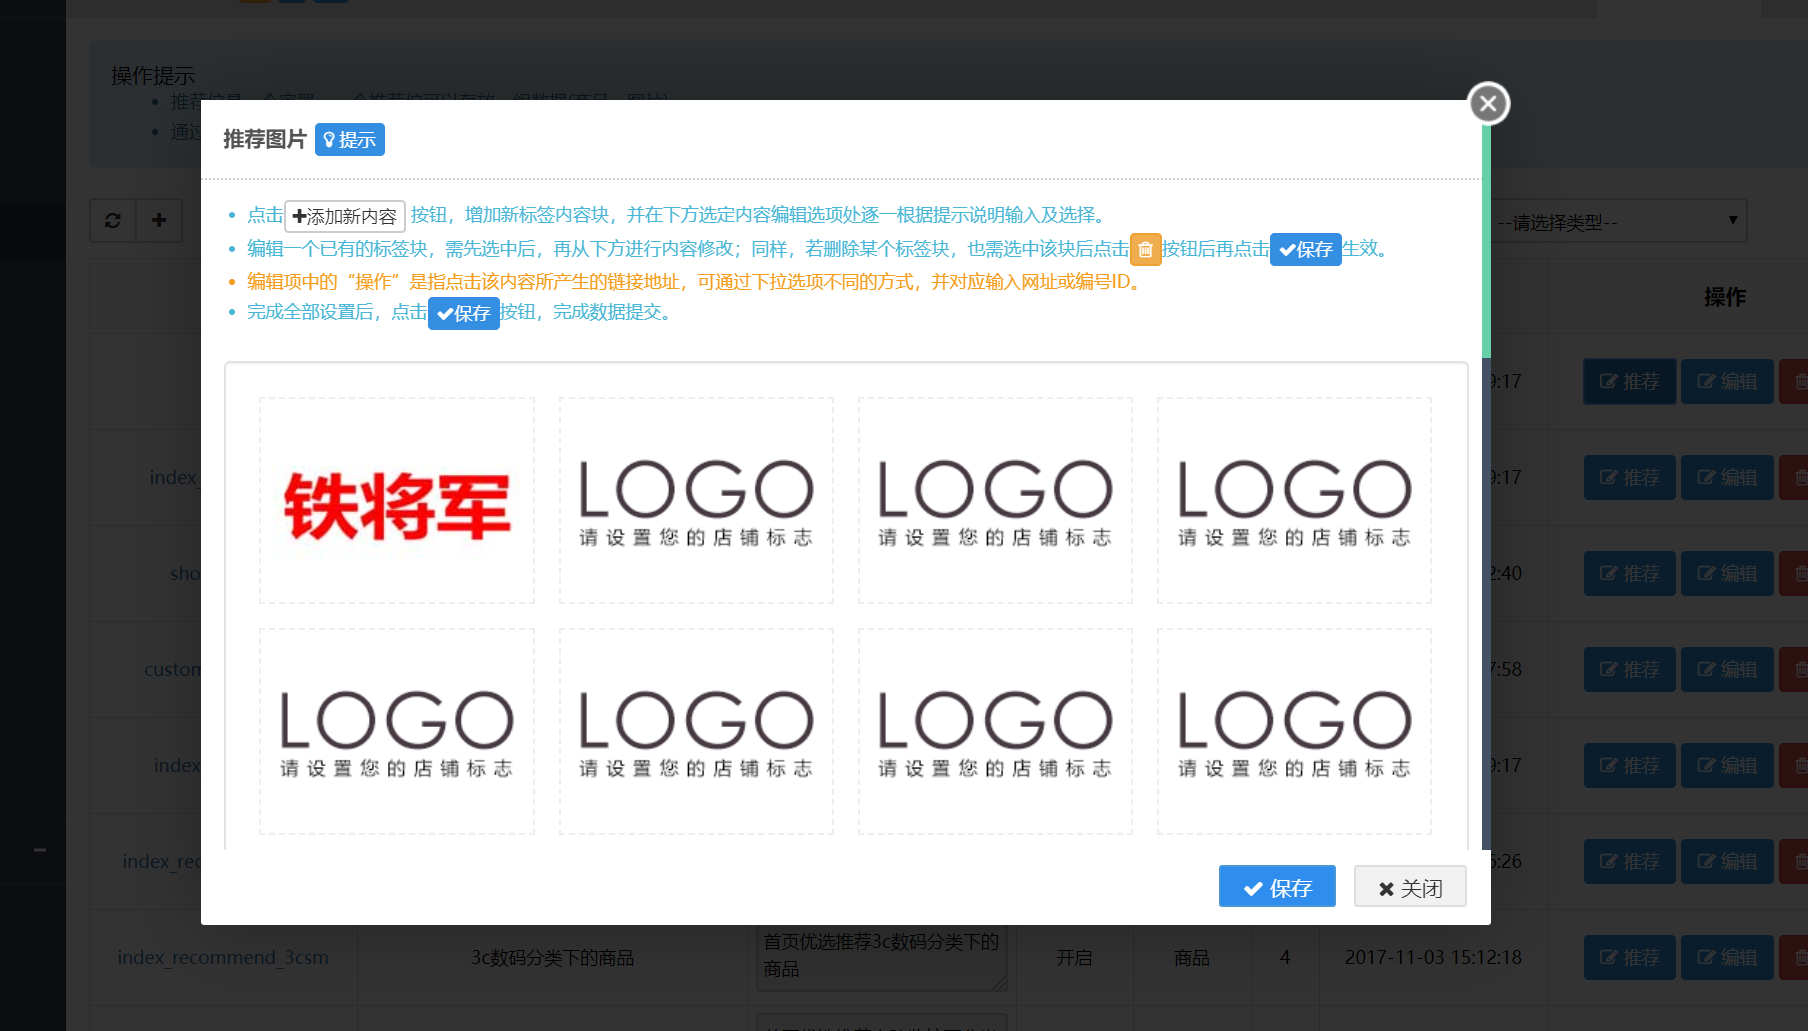
Task: Click the 添加新内容 button in the instructions
Action: pos(345,216)
